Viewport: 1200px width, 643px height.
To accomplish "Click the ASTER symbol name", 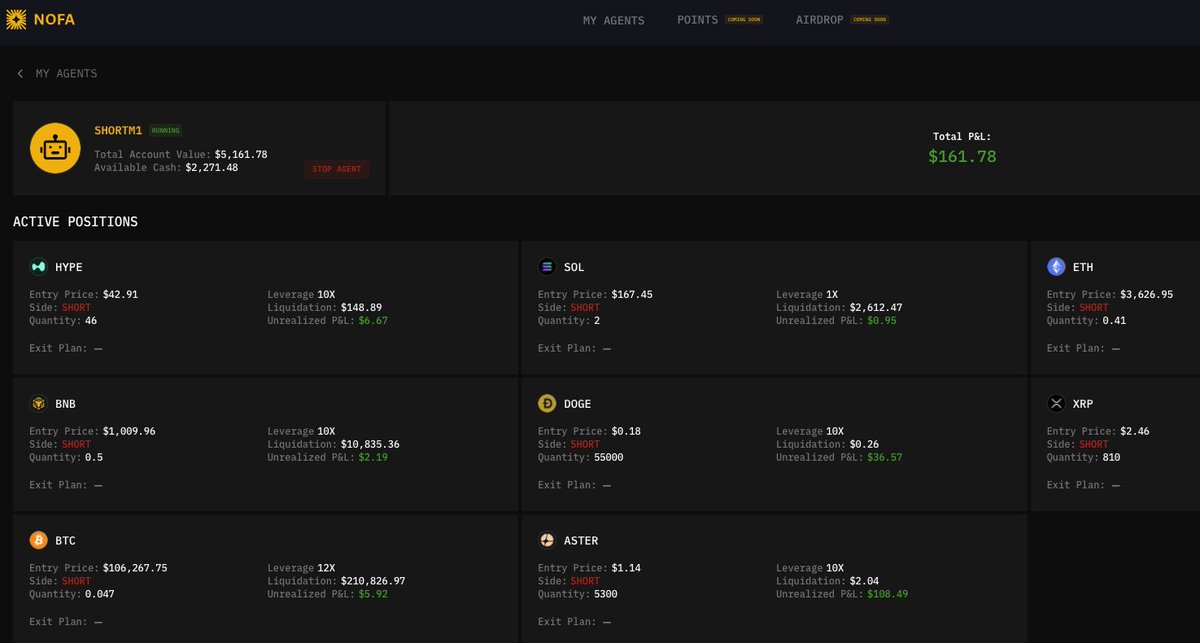I will [x=581, y=541].
